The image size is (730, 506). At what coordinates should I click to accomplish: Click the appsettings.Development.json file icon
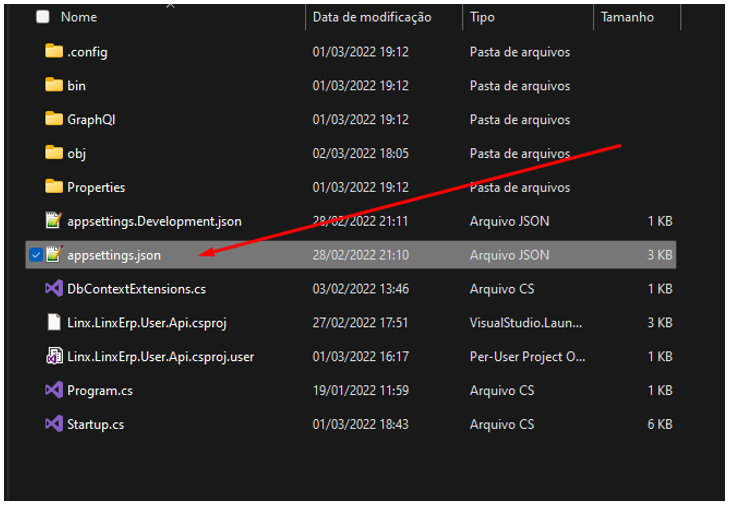pyautogui.click(x=54, y=221)
